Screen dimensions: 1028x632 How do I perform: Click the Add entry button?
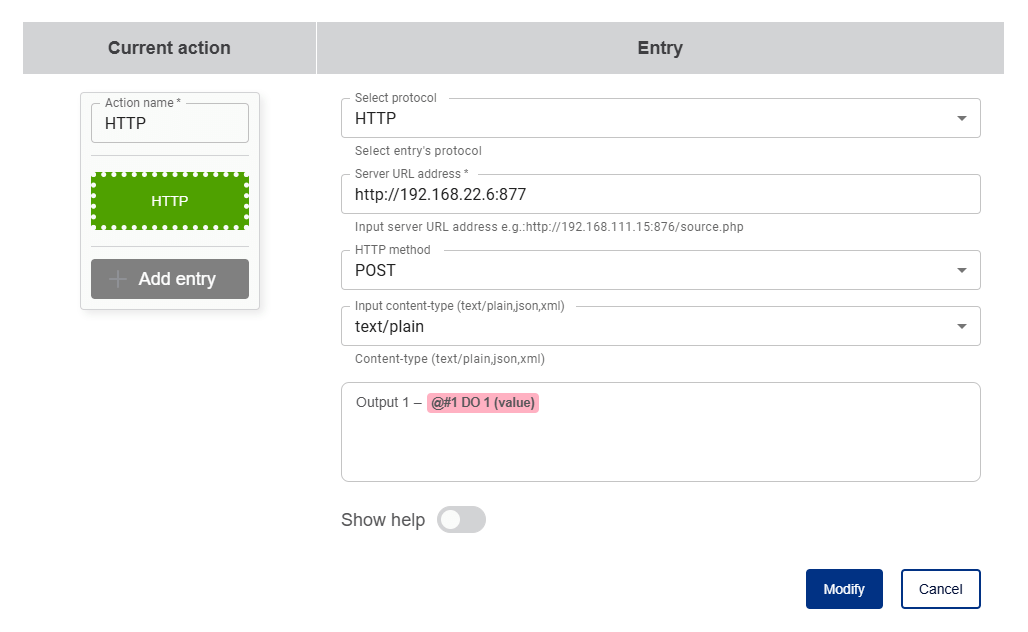click(170, 279)
